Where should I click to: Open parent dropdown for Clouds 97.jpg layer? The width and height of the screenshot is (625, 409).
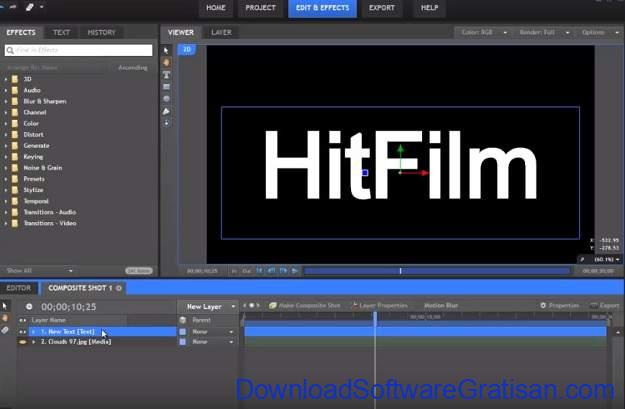[x=212, y=342]
